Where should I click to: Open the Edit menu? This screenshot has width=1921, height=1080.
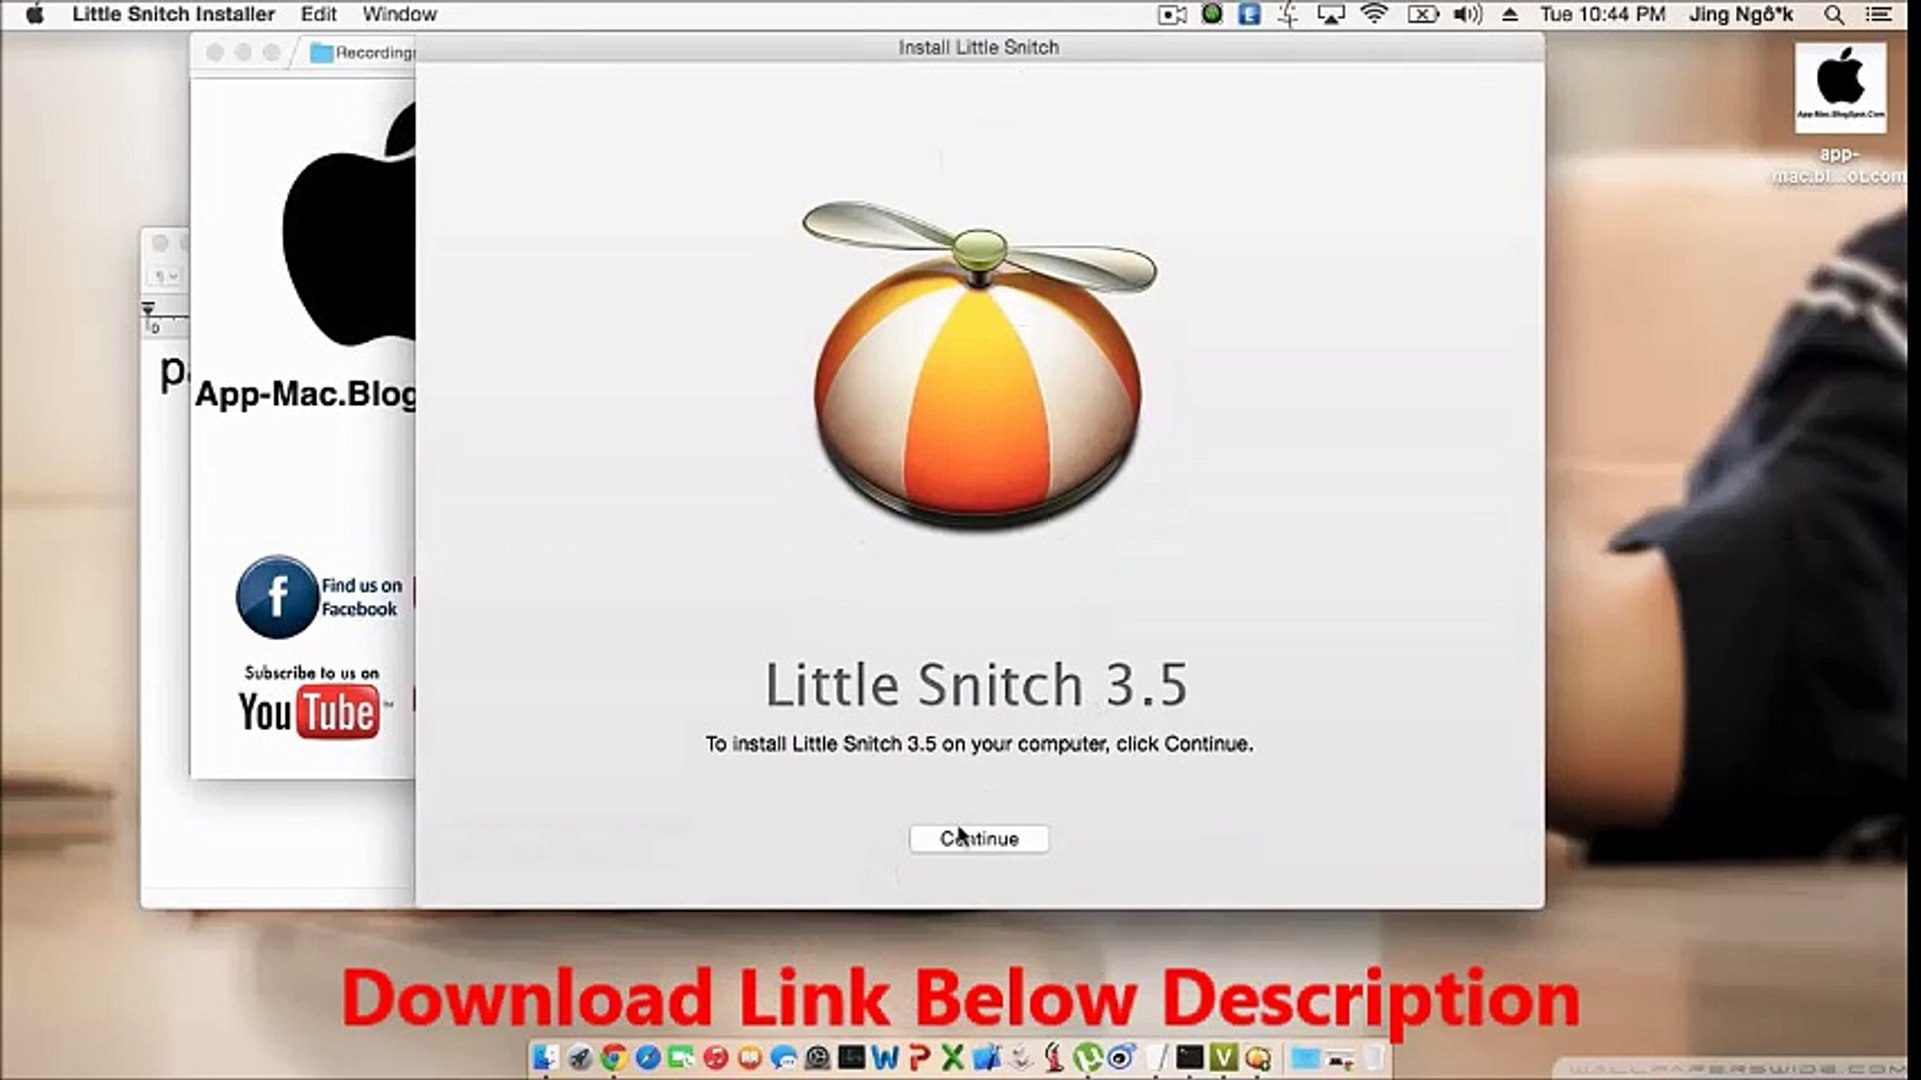click(x=318, y=14)
